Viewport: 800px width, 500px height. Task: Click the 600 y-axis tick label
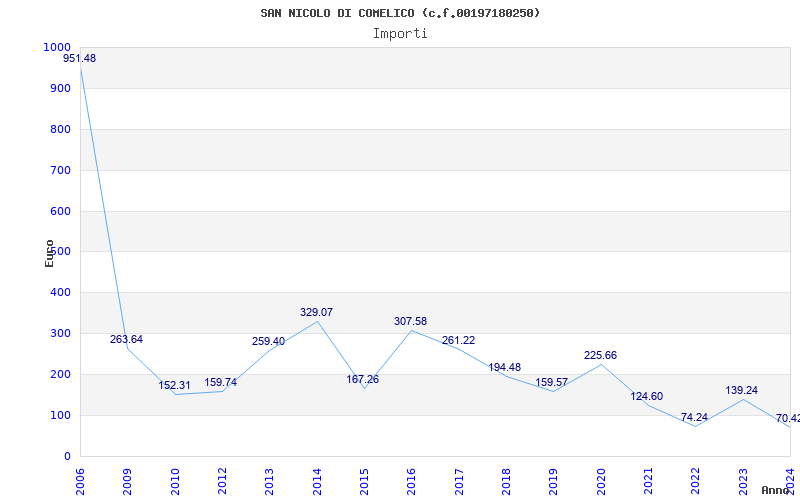point(60,211)
